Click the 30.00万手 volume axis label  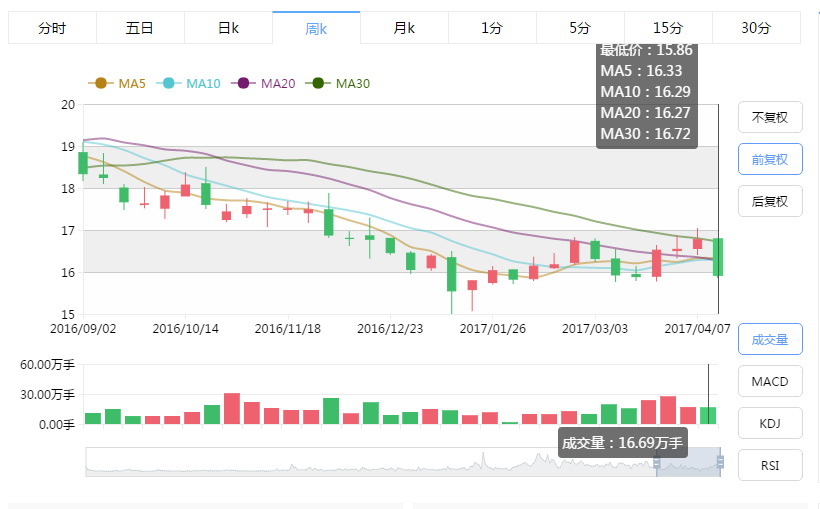click(48, 394)
